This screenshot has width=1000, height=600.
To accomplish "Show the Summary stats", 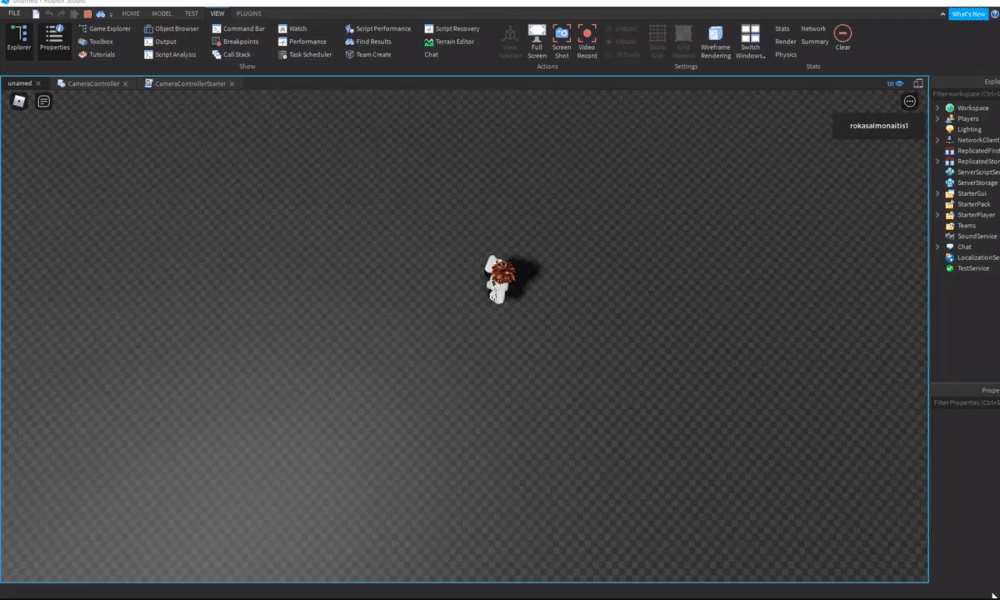I will point(814,41).
